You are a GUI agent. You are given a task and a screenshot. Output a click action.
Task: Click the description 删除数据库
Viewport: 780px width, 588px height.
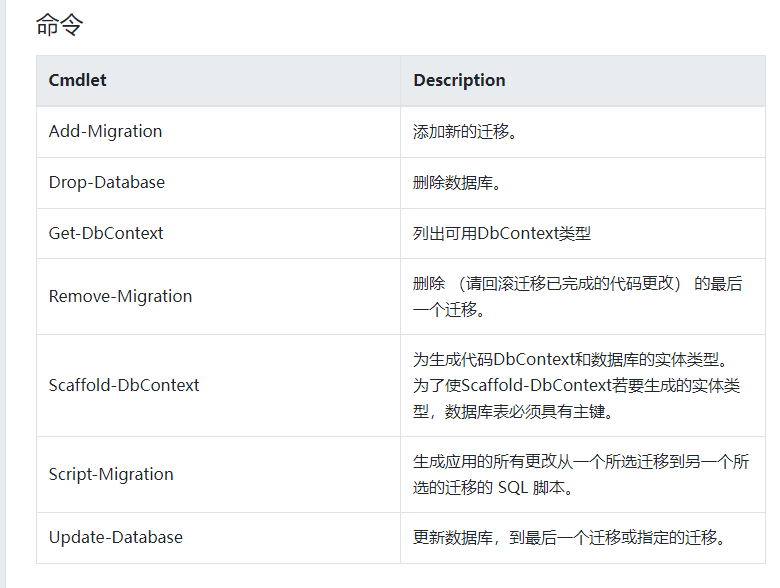point(457,182)
